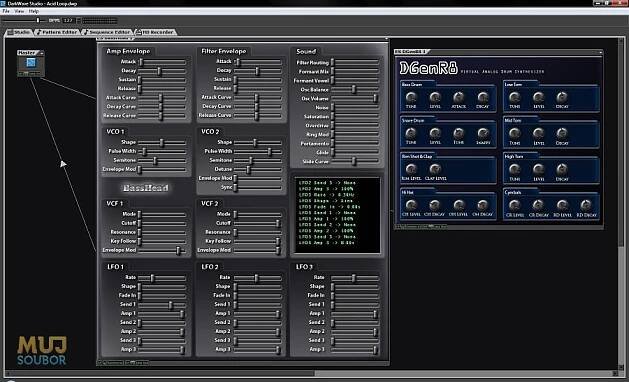This screenshot has height=382, width=629.
Task: Click the VCO 1 Semitone slider
Action: tap(162, 161)
